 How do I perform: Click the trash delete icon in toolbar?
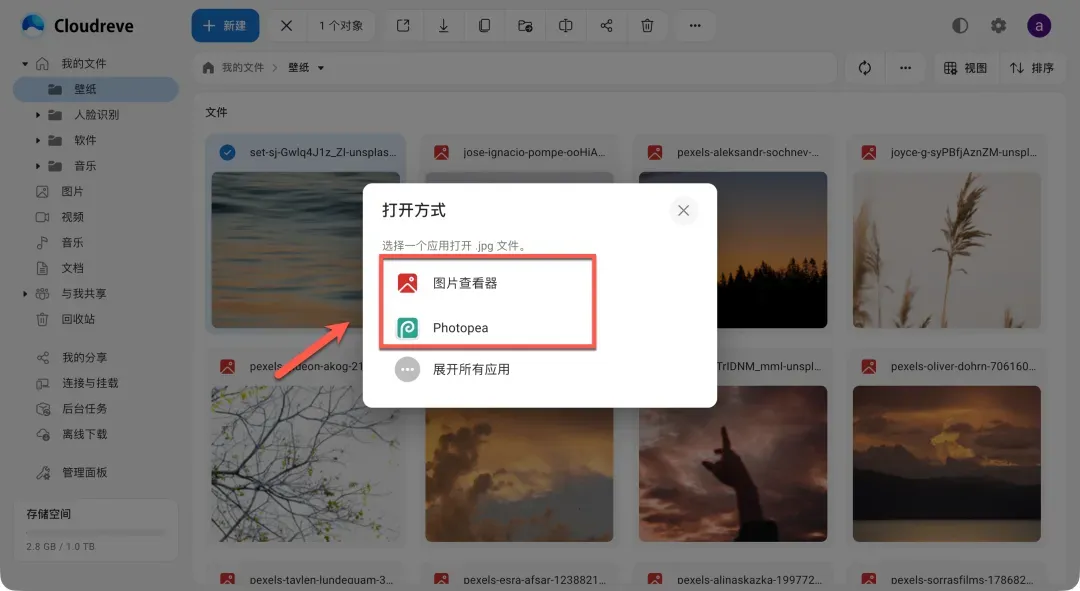[647, 26]
